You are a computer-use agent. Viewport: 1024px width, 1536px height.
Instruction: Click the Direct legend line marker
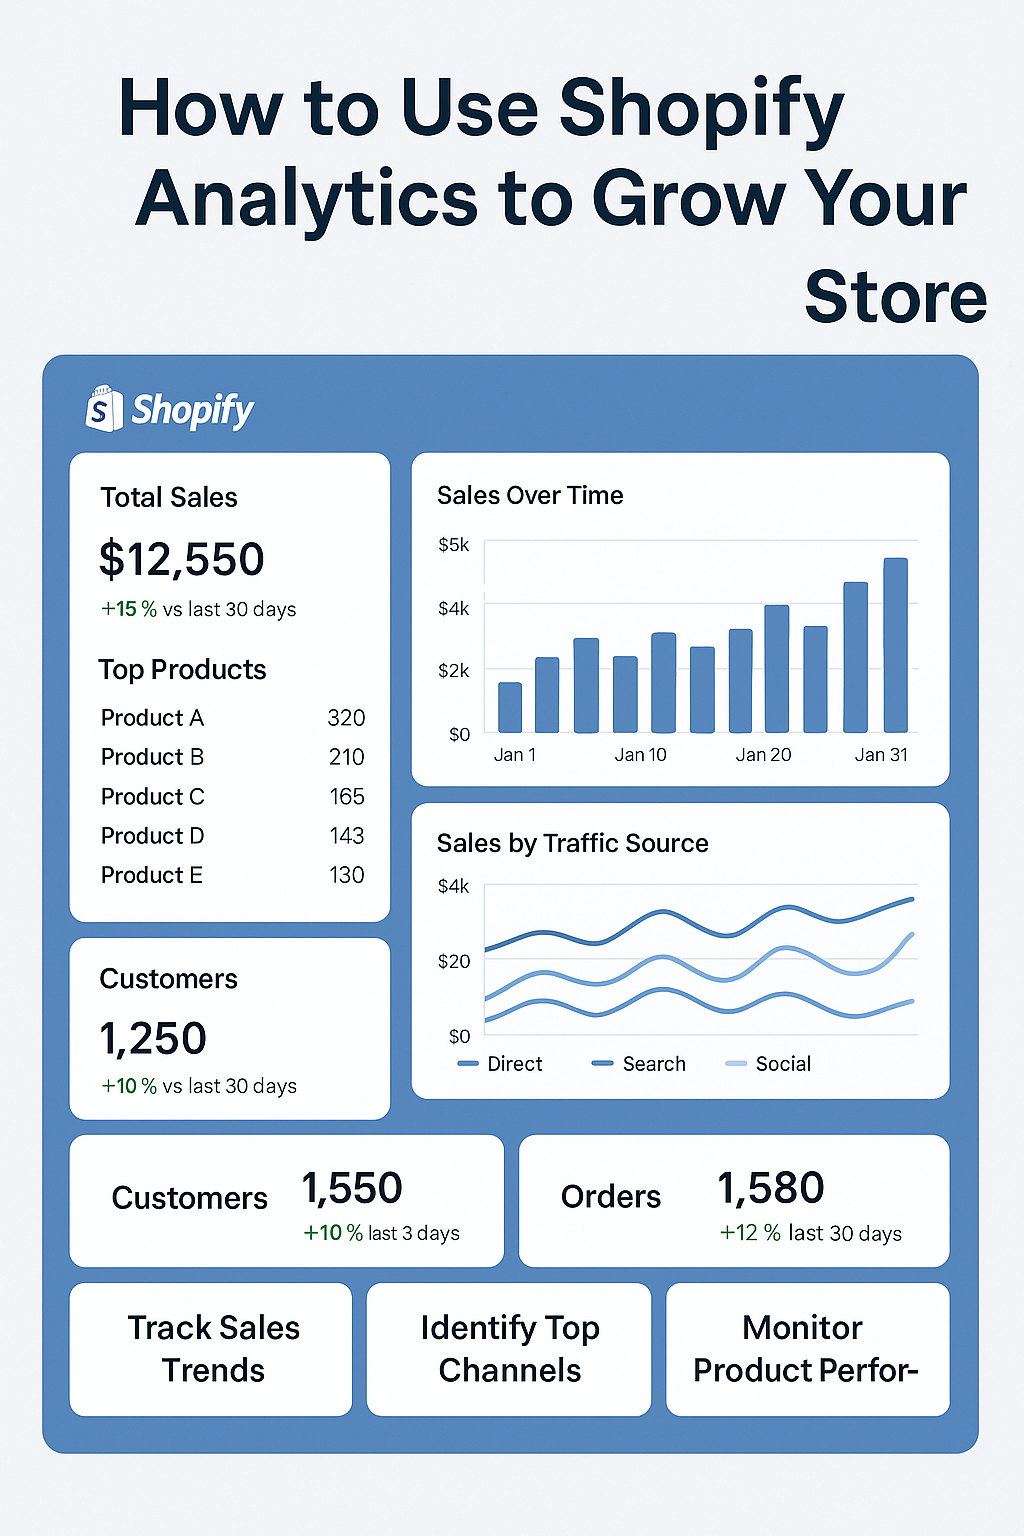pyautogui.click(x=467, y=1064)
